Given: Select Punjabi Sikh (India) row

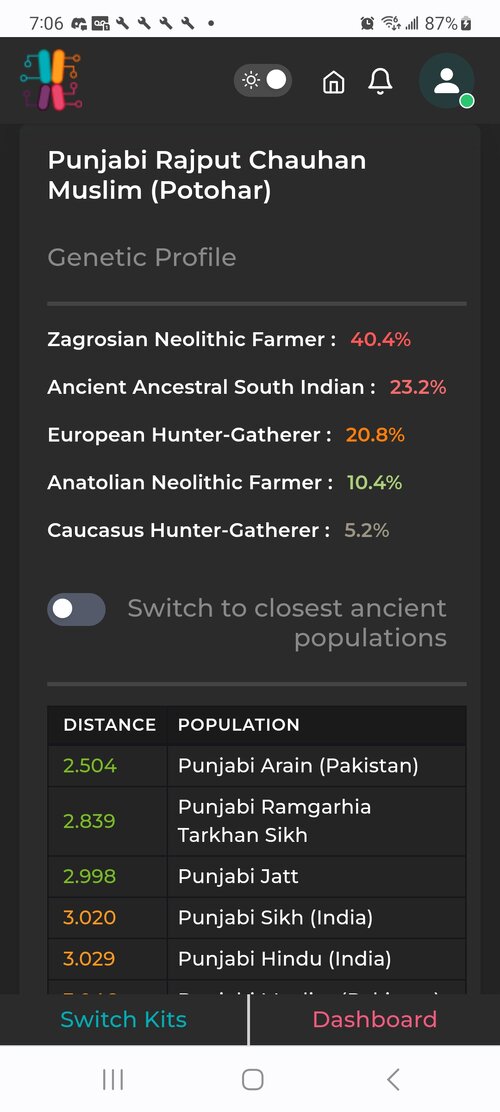Looking at the screenshot, I should (257, 918).
